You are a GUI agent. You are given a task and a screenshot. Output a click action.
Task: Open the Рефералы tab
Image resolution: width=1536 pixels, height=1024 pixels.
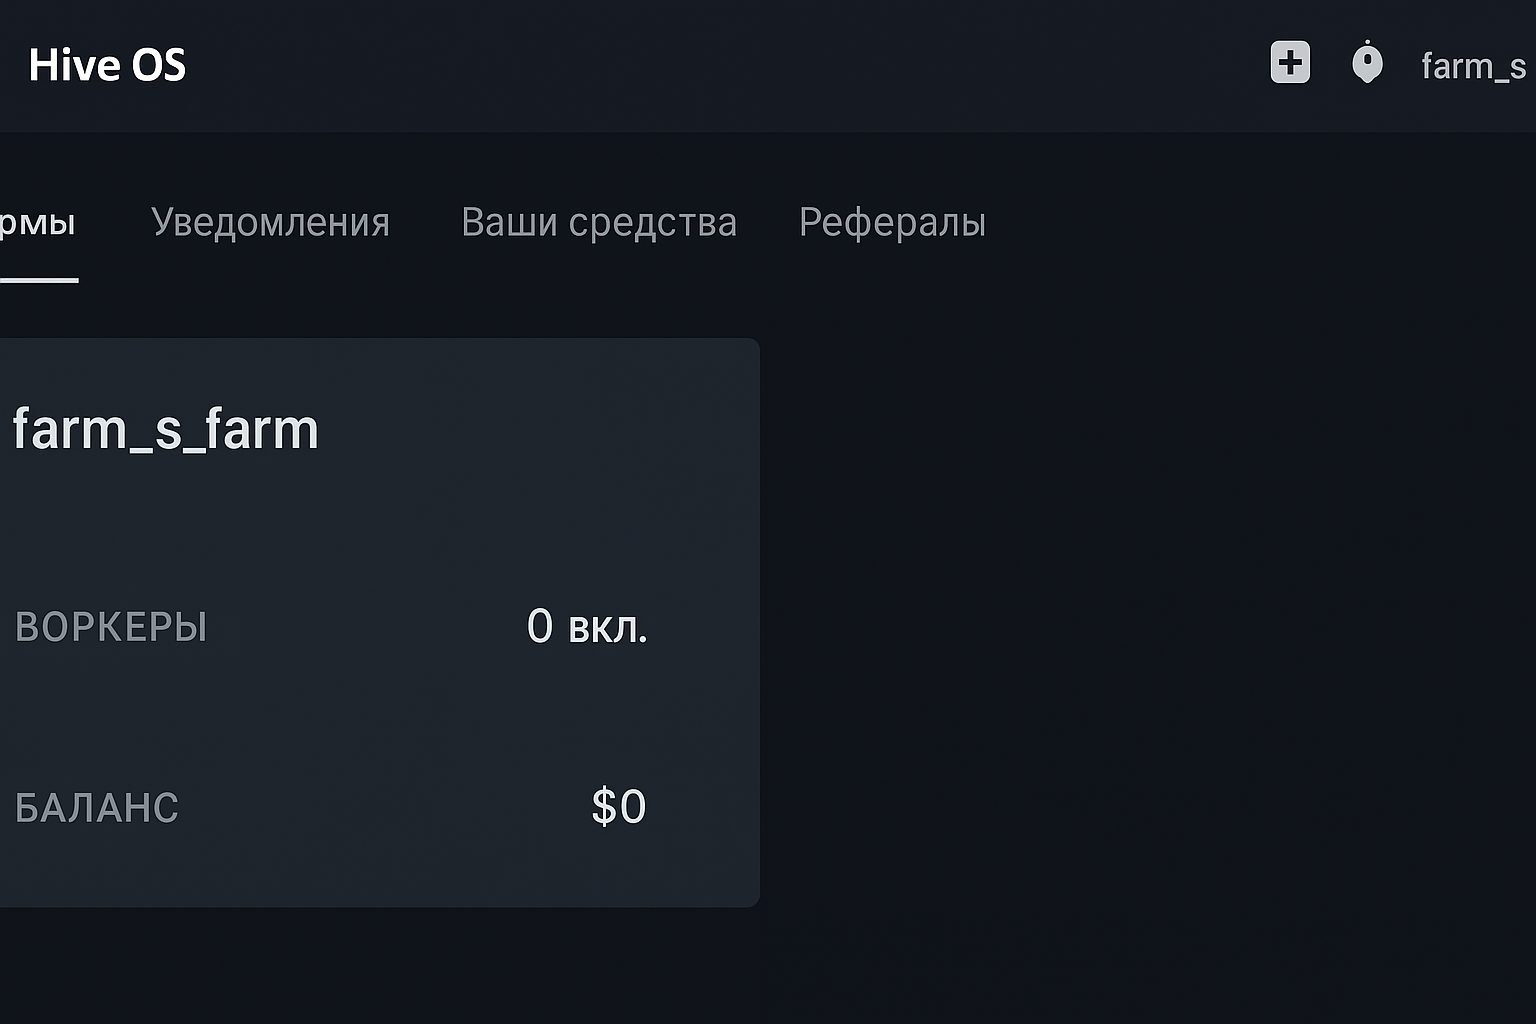click(x=892, y=222)
